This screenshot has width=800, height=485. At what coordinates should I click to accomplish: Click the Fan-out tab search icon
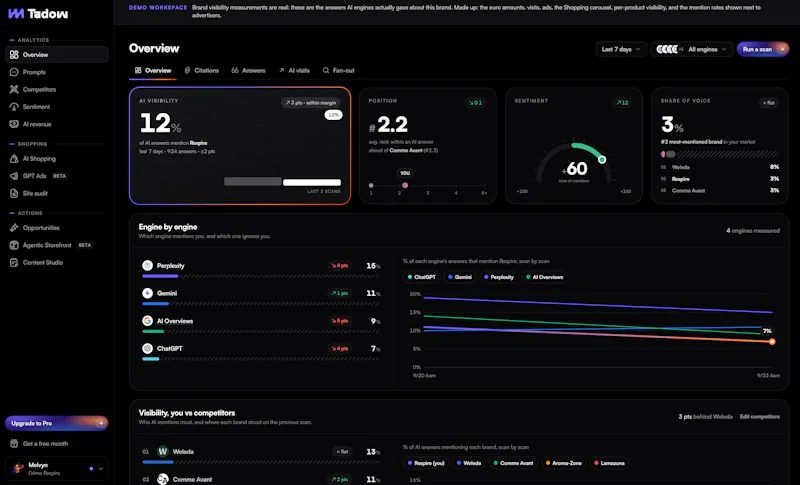326,70
